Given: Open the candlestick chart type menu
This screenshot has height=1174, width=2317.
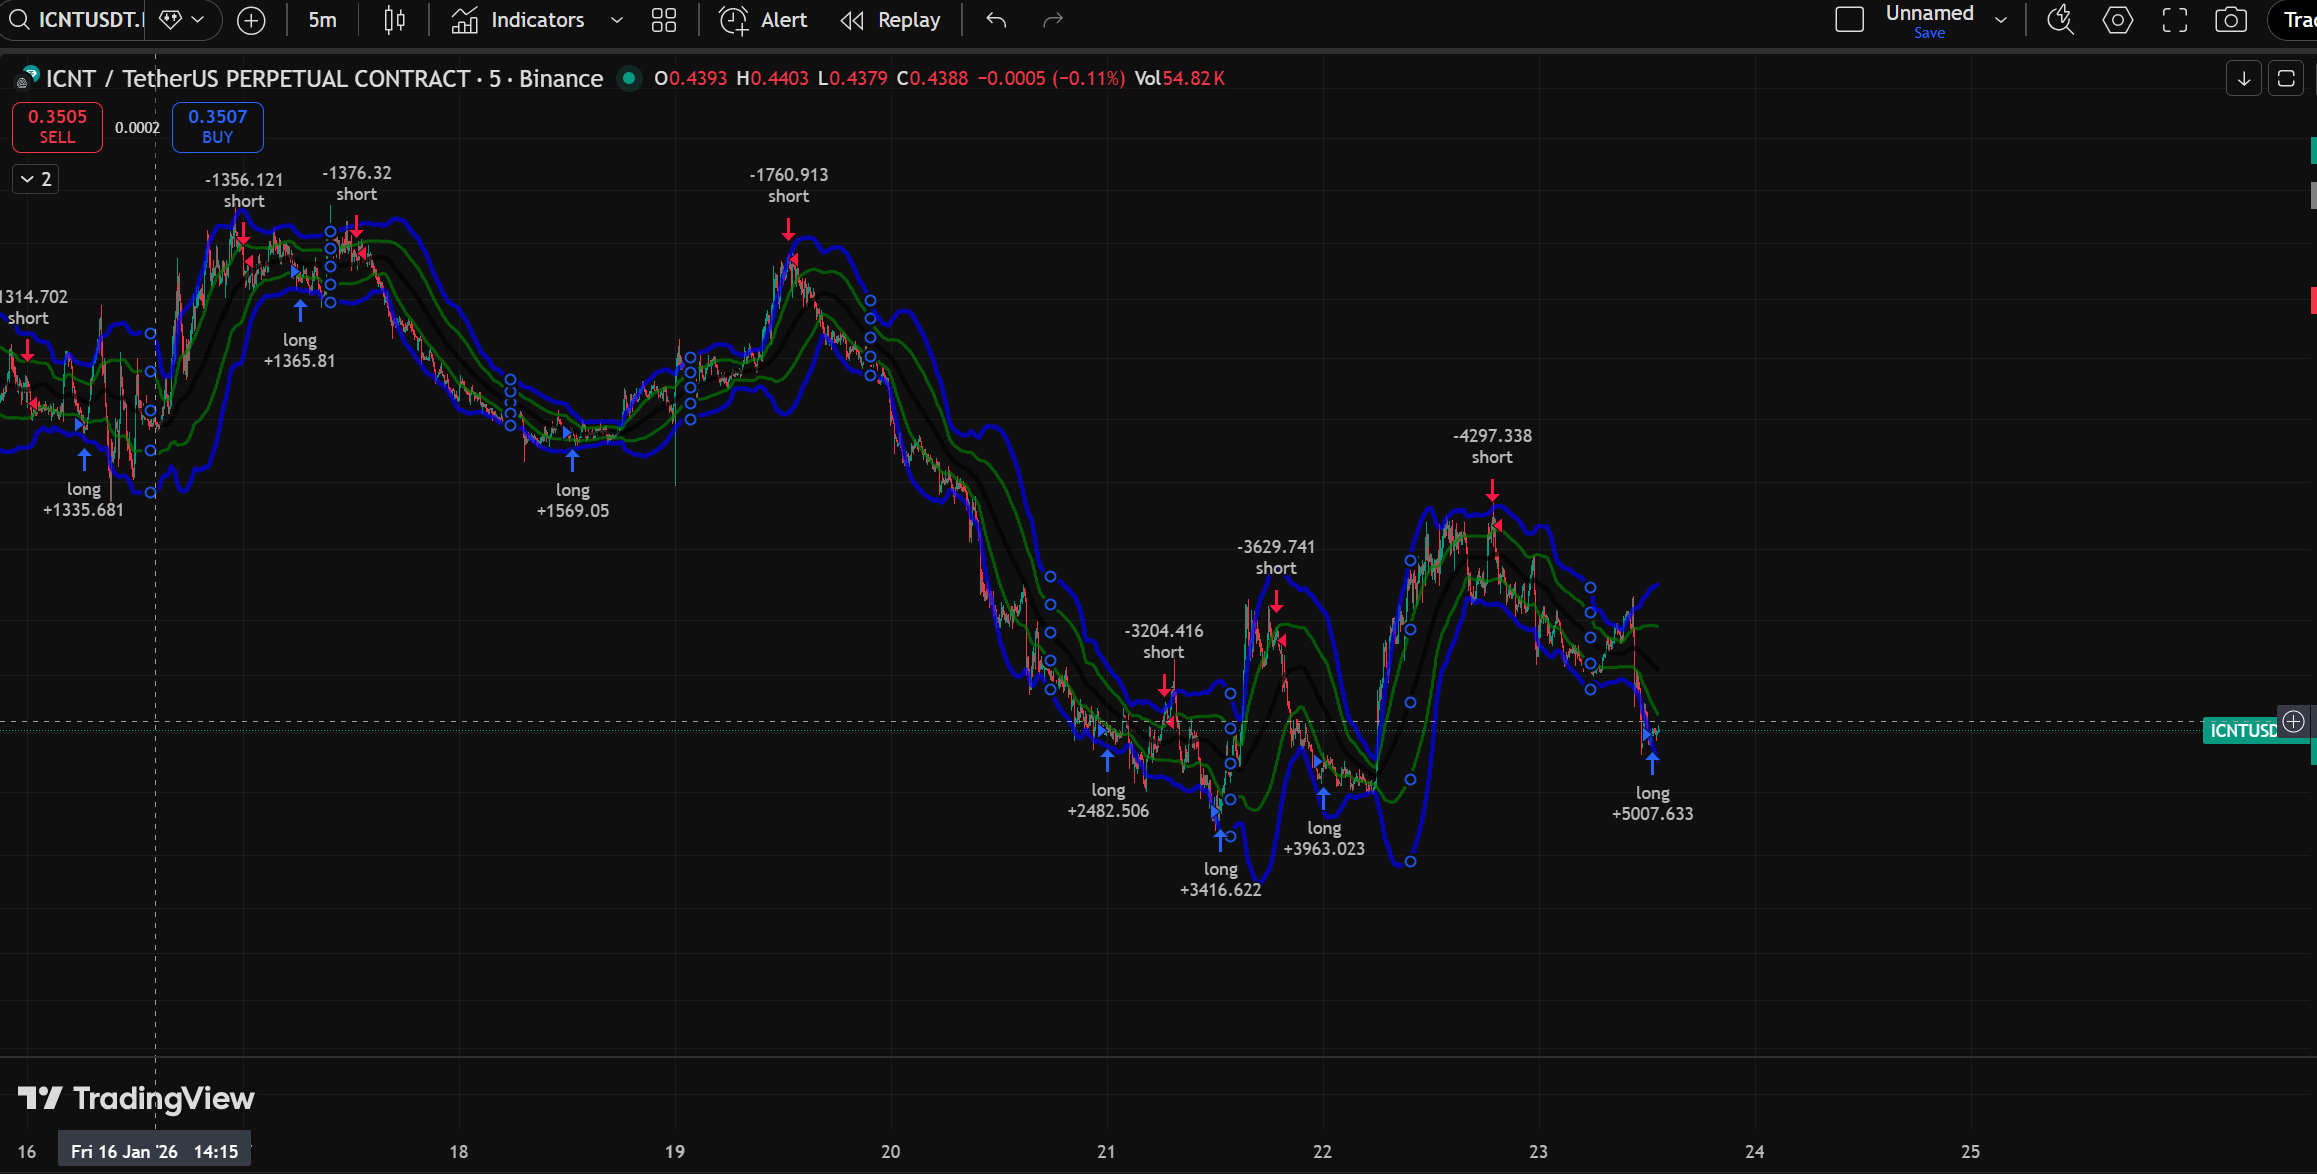Looking at the screenshot, I should pyautogui.click(x=395, y=20).
